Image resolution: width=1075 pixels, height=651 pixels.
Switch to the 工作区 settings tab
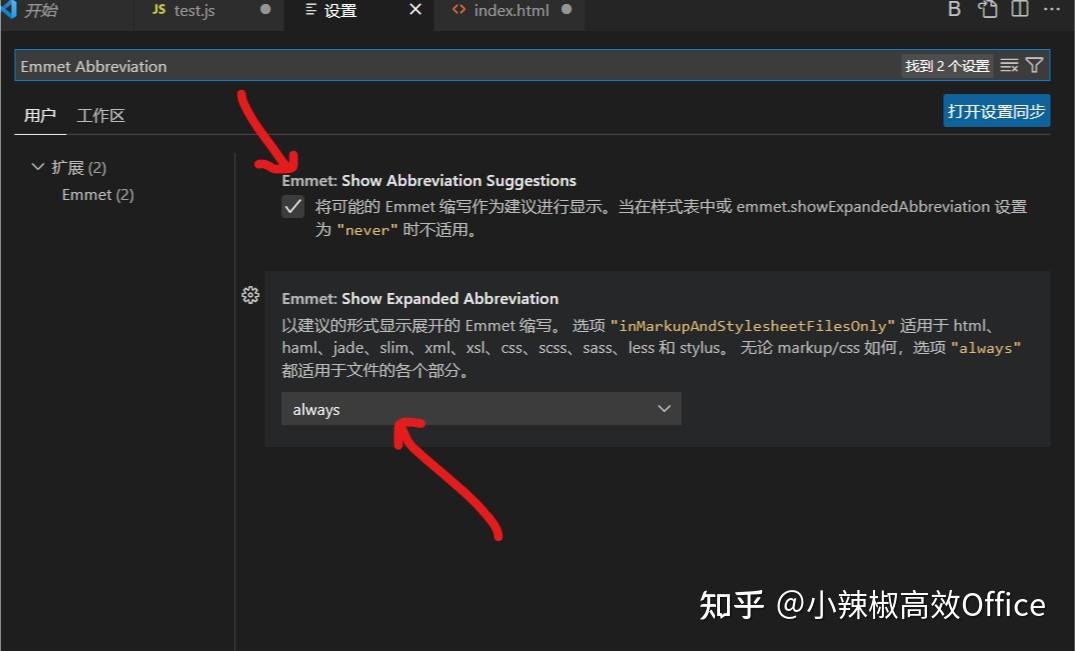[100, 115]
